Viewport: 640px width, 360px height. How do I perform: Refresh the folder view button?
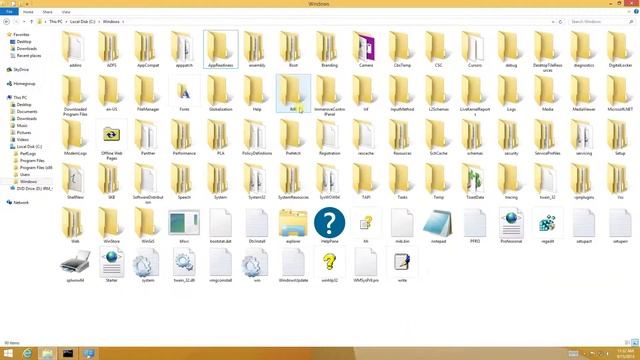coord(560,22)
